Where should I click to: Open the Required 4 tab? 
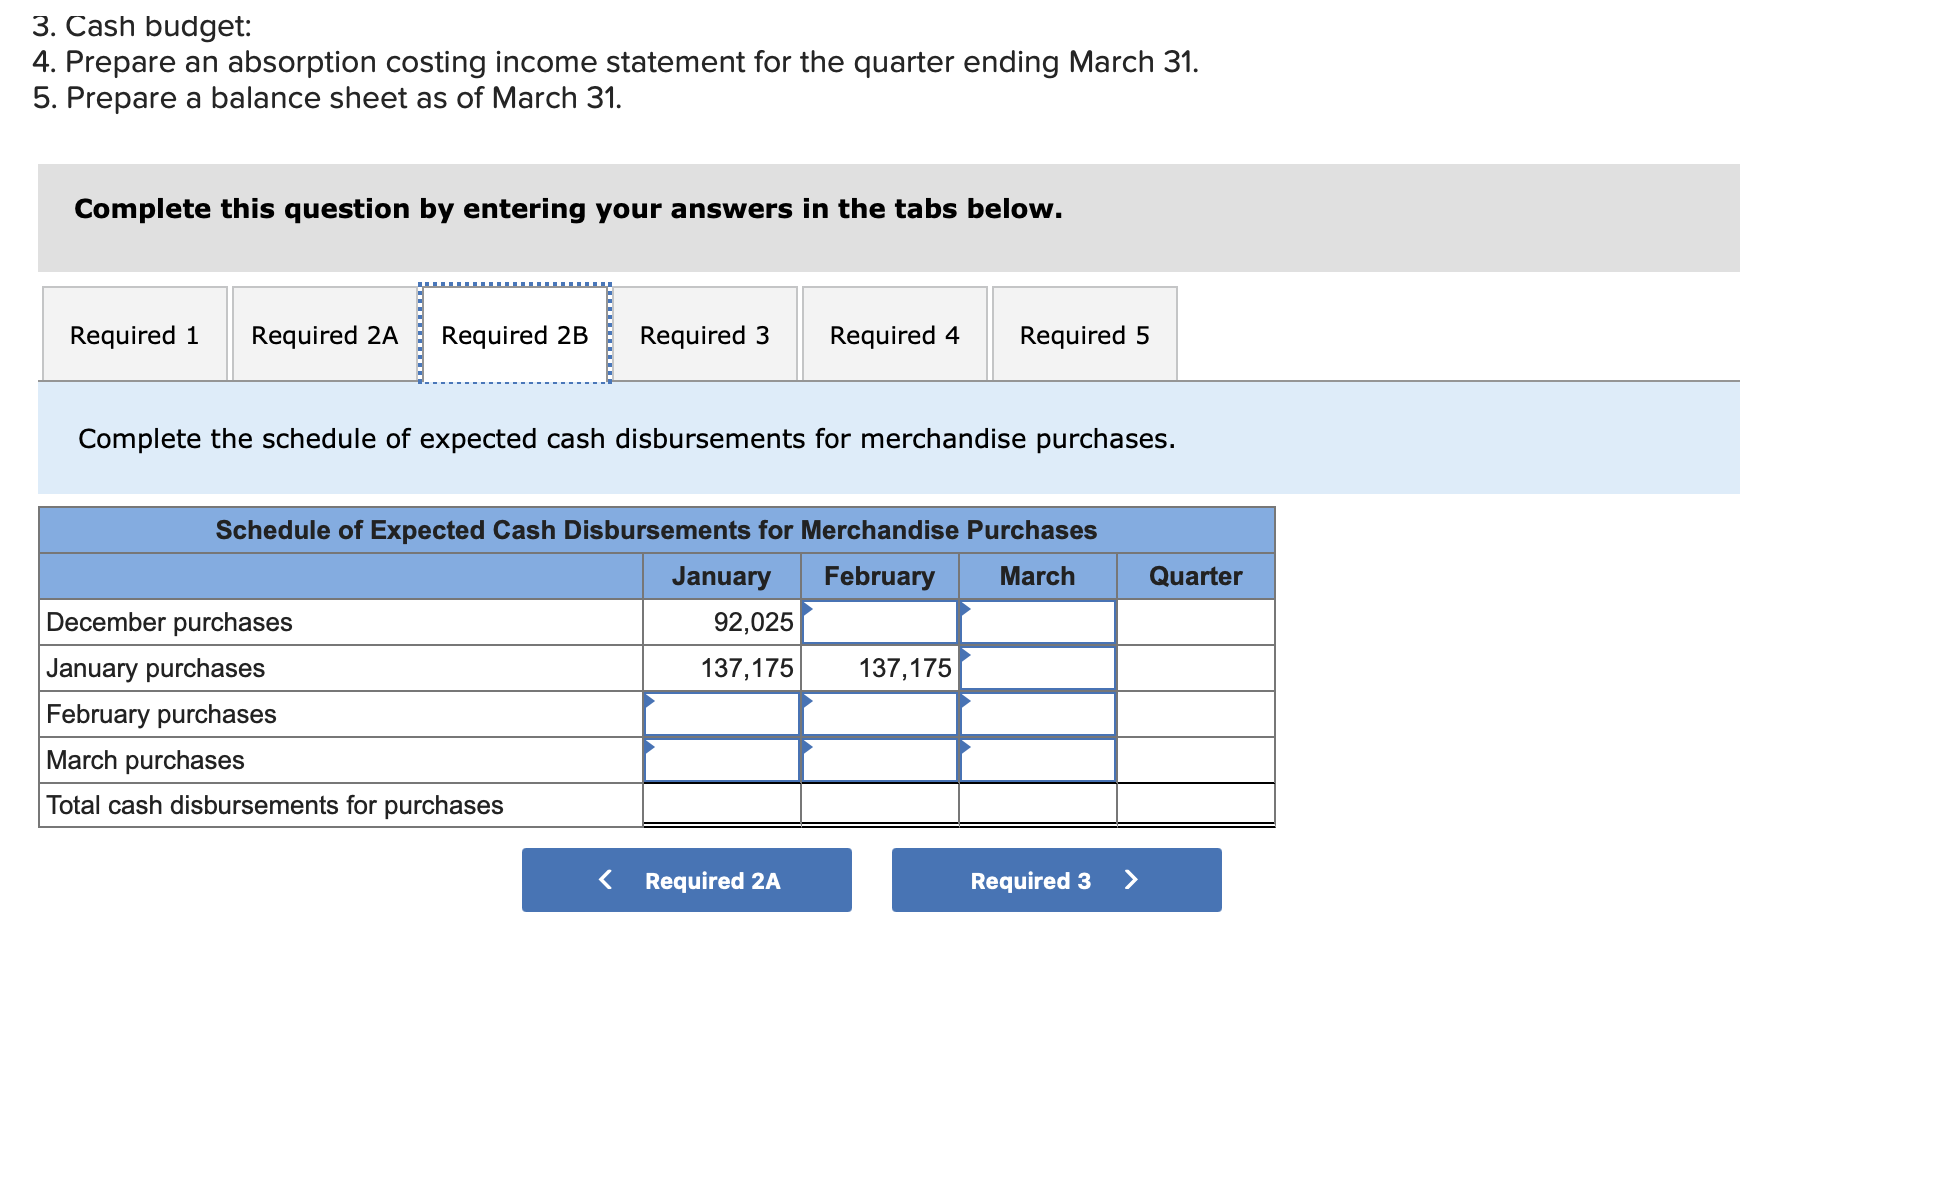[x=894, y=334]
